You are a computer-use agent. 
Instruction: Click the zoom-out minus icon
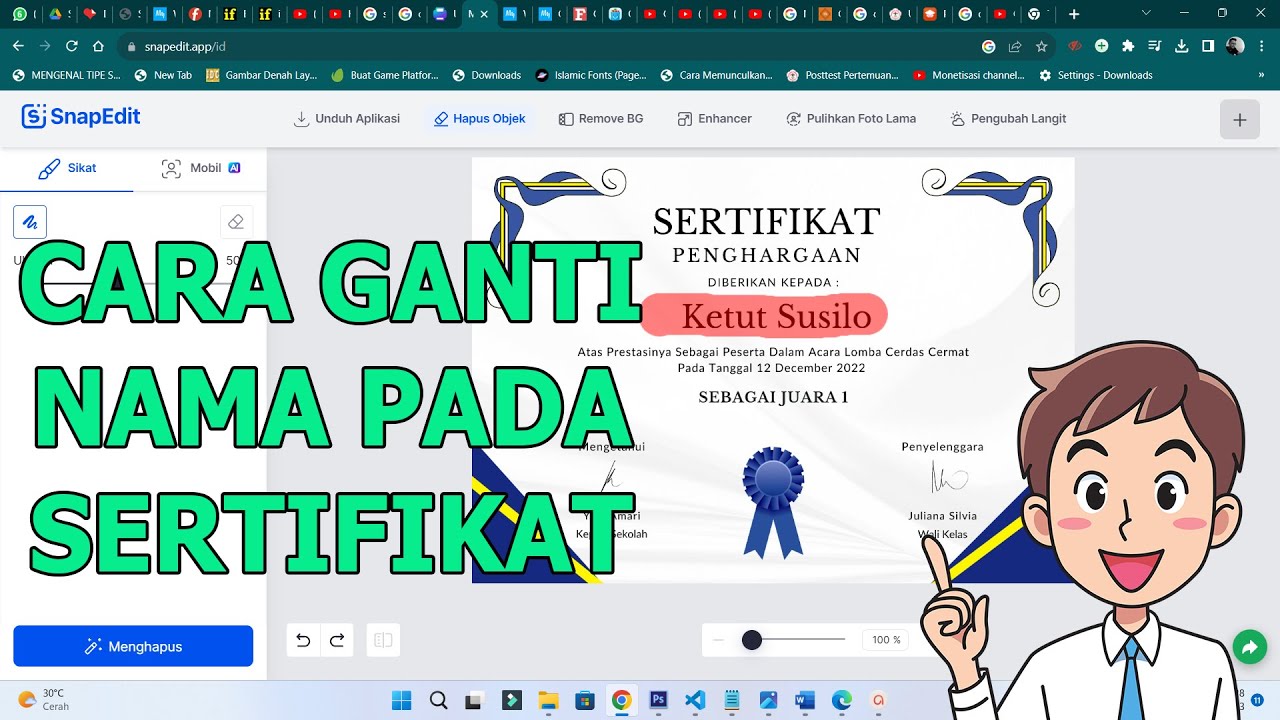pos(718,640)
